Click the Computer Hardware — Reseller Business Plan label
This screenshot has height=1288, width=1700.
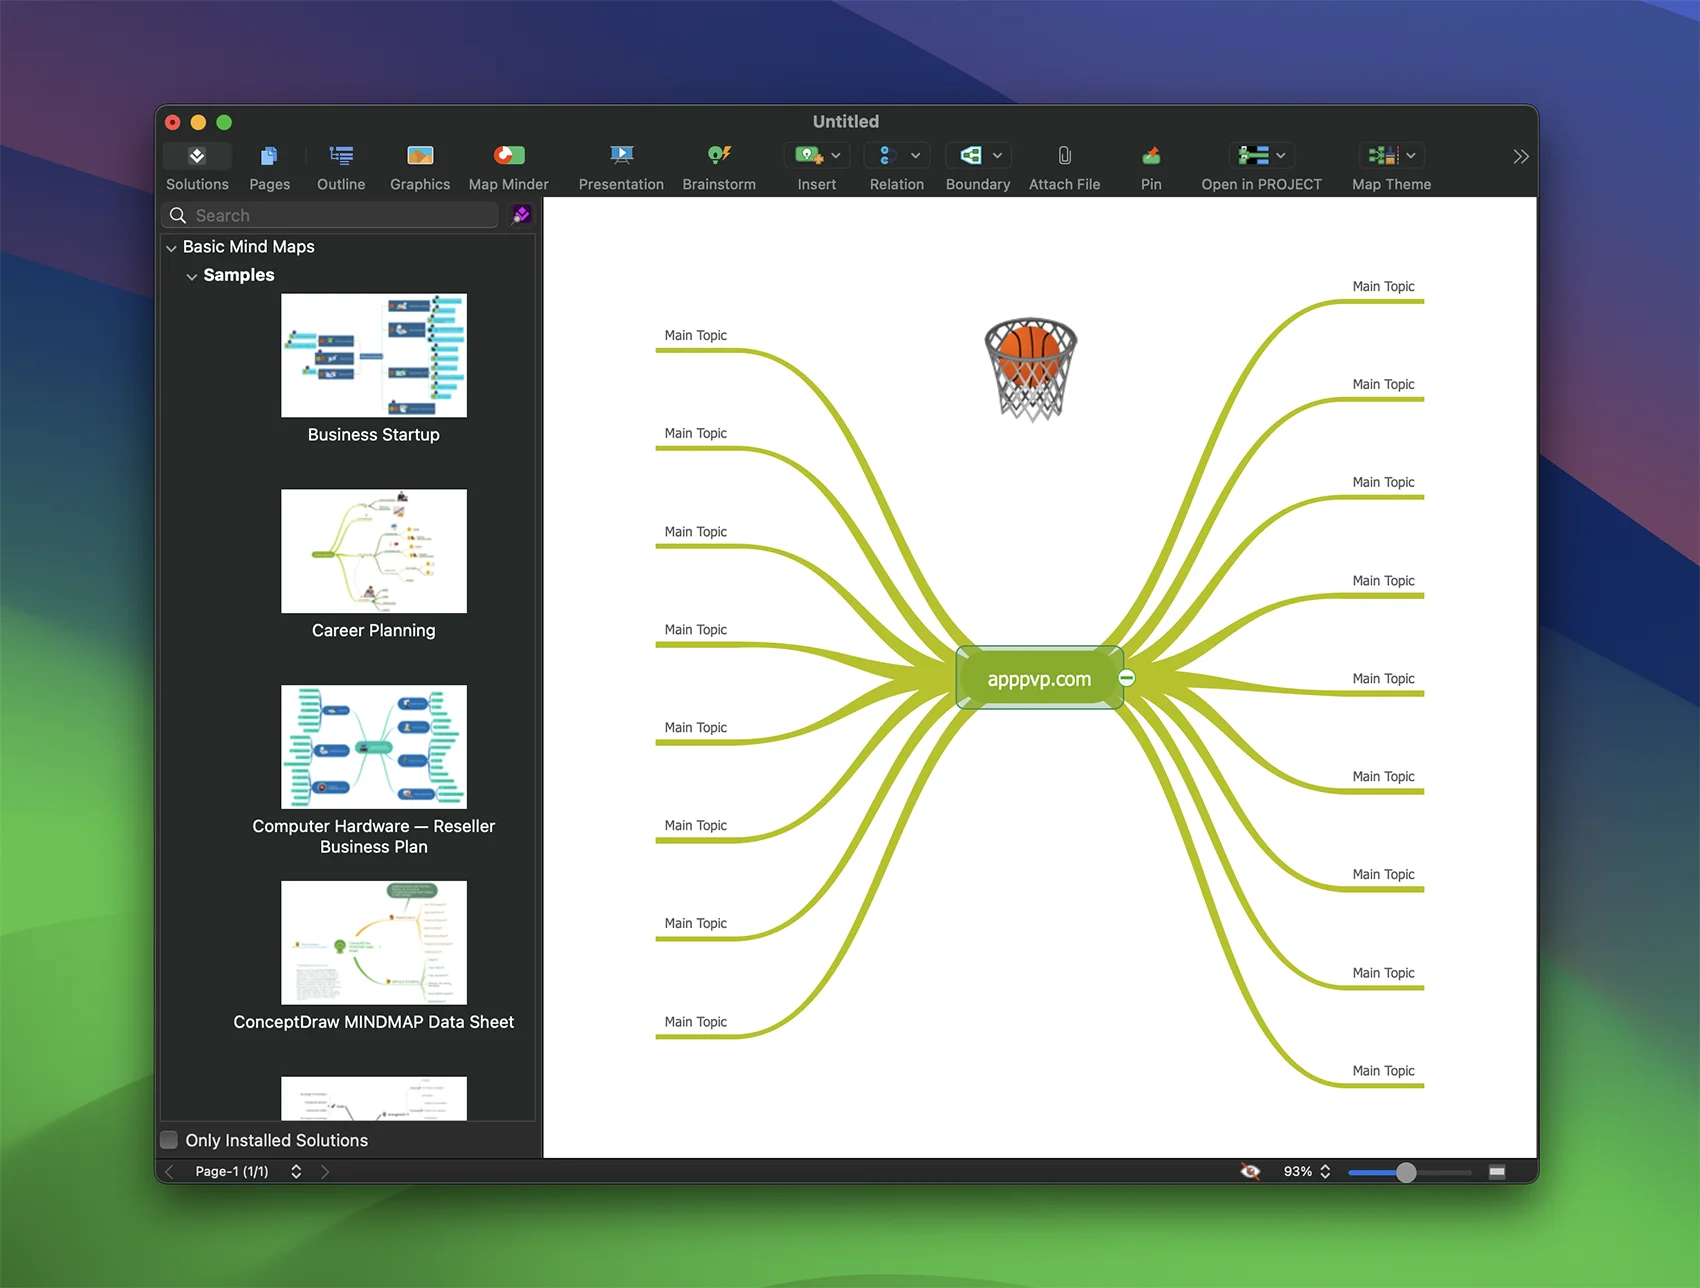coord(374,837)
